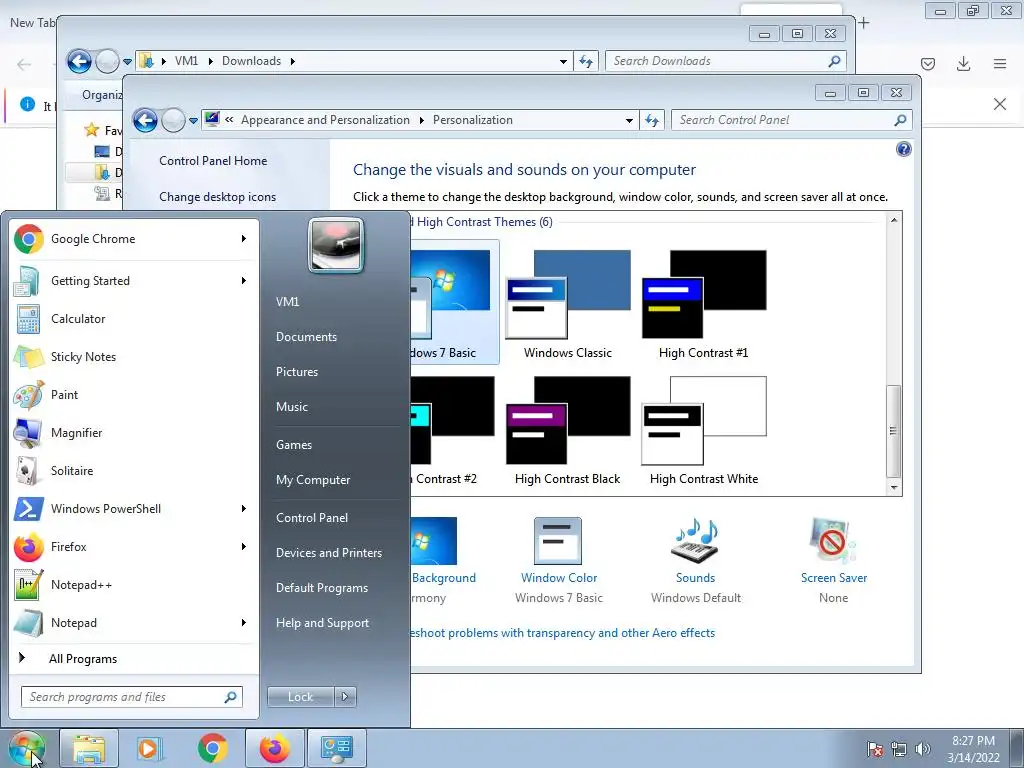Click the Personalization help question-mark icon
This screenshot has width=1024, height=768.
coord(903,150)
